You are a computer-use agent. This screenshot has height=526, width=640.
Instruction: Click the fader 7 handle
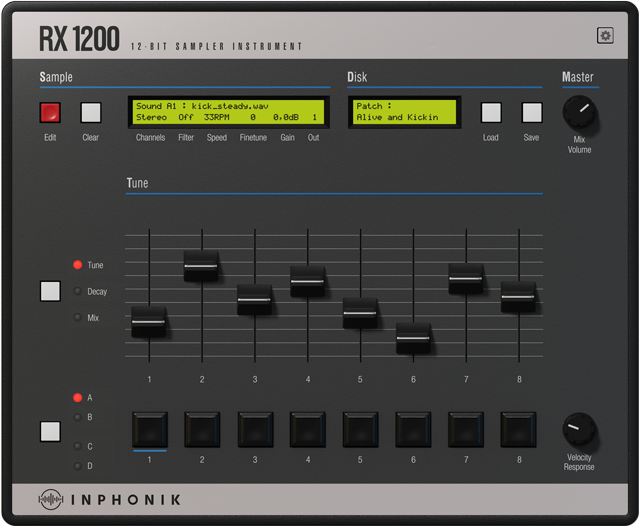[x=466, y=279]
